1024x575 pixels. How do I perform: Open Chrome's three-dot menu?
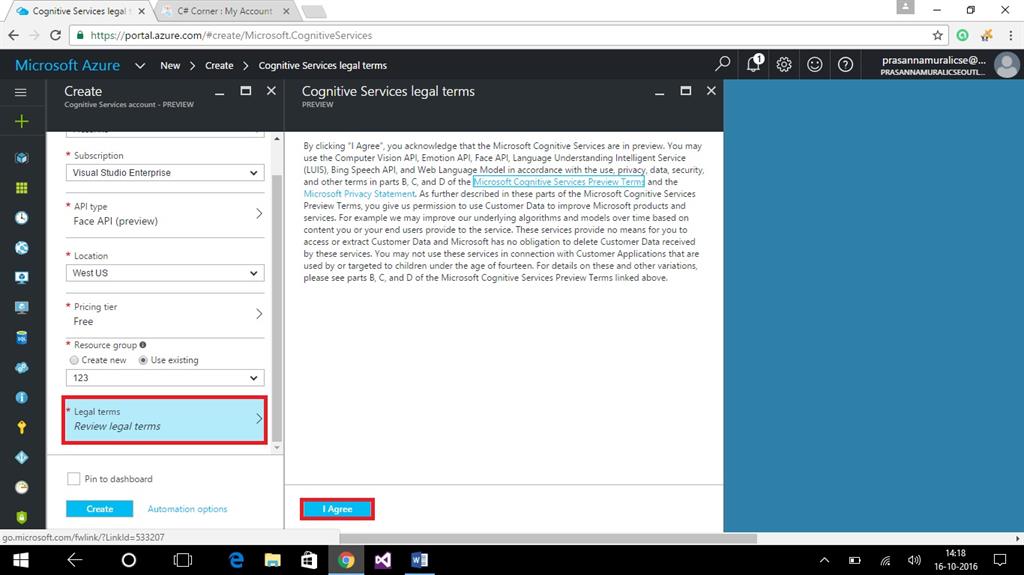(1011, 35)
